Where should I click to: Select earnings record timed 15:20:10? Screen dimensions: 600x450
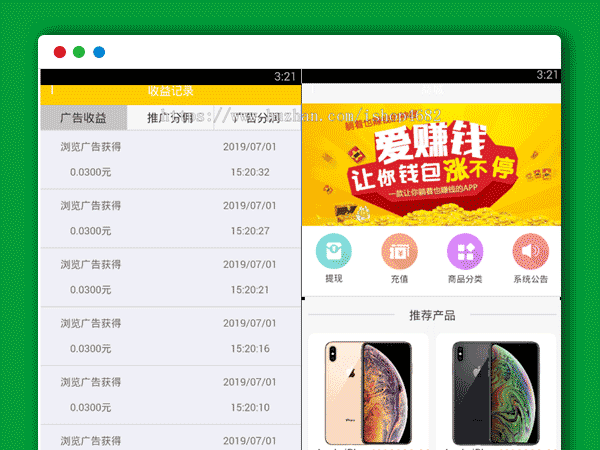[x=170, y=395]
